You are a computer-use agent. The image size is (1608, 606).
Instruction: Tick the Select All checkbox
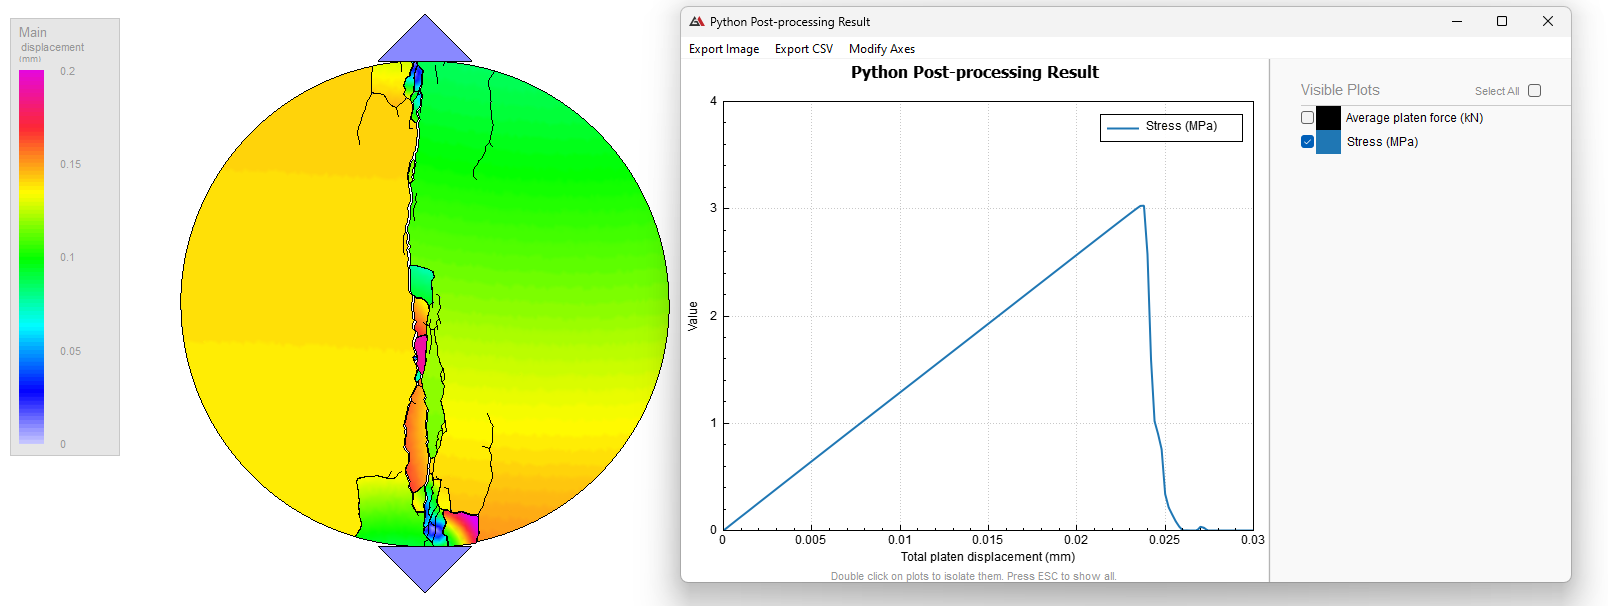coord(1535,91)
